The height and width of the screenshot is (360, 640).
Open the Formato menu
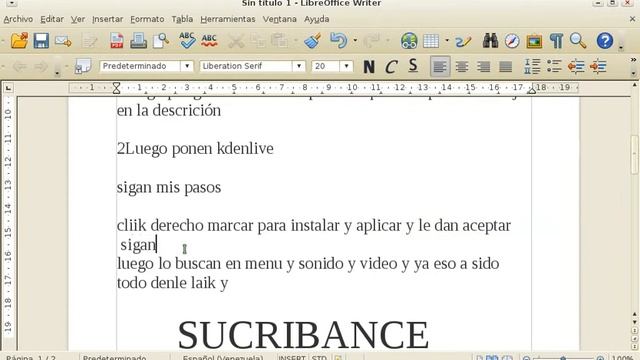(x=147, y=19)
